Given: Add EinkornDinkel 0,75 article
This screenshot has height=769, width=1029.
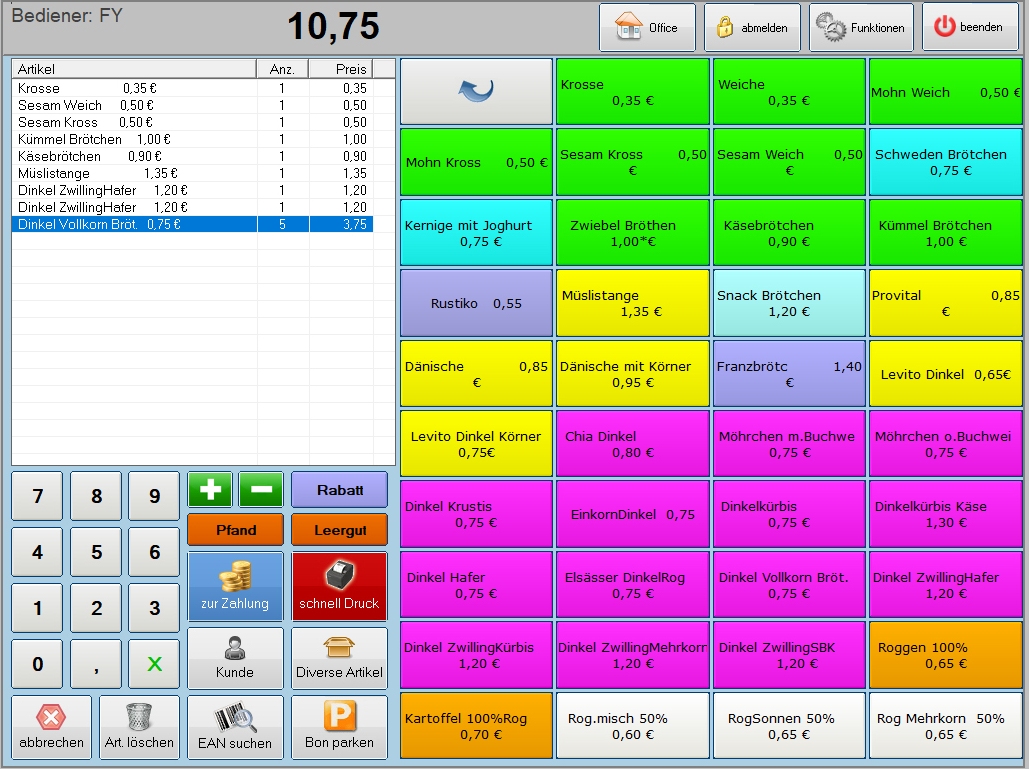Looking at the screenshot, I should coord(633,514).
